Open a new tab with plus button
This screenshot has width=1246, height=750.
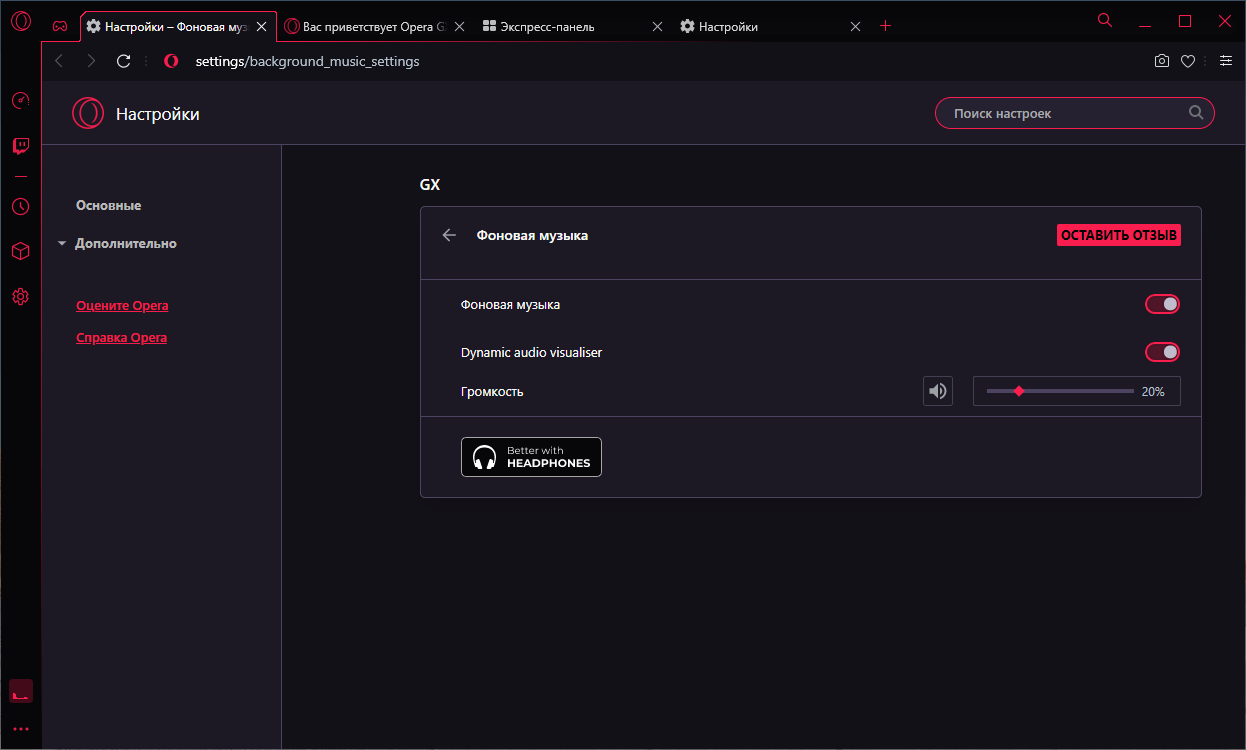click(x=885, y=26)
